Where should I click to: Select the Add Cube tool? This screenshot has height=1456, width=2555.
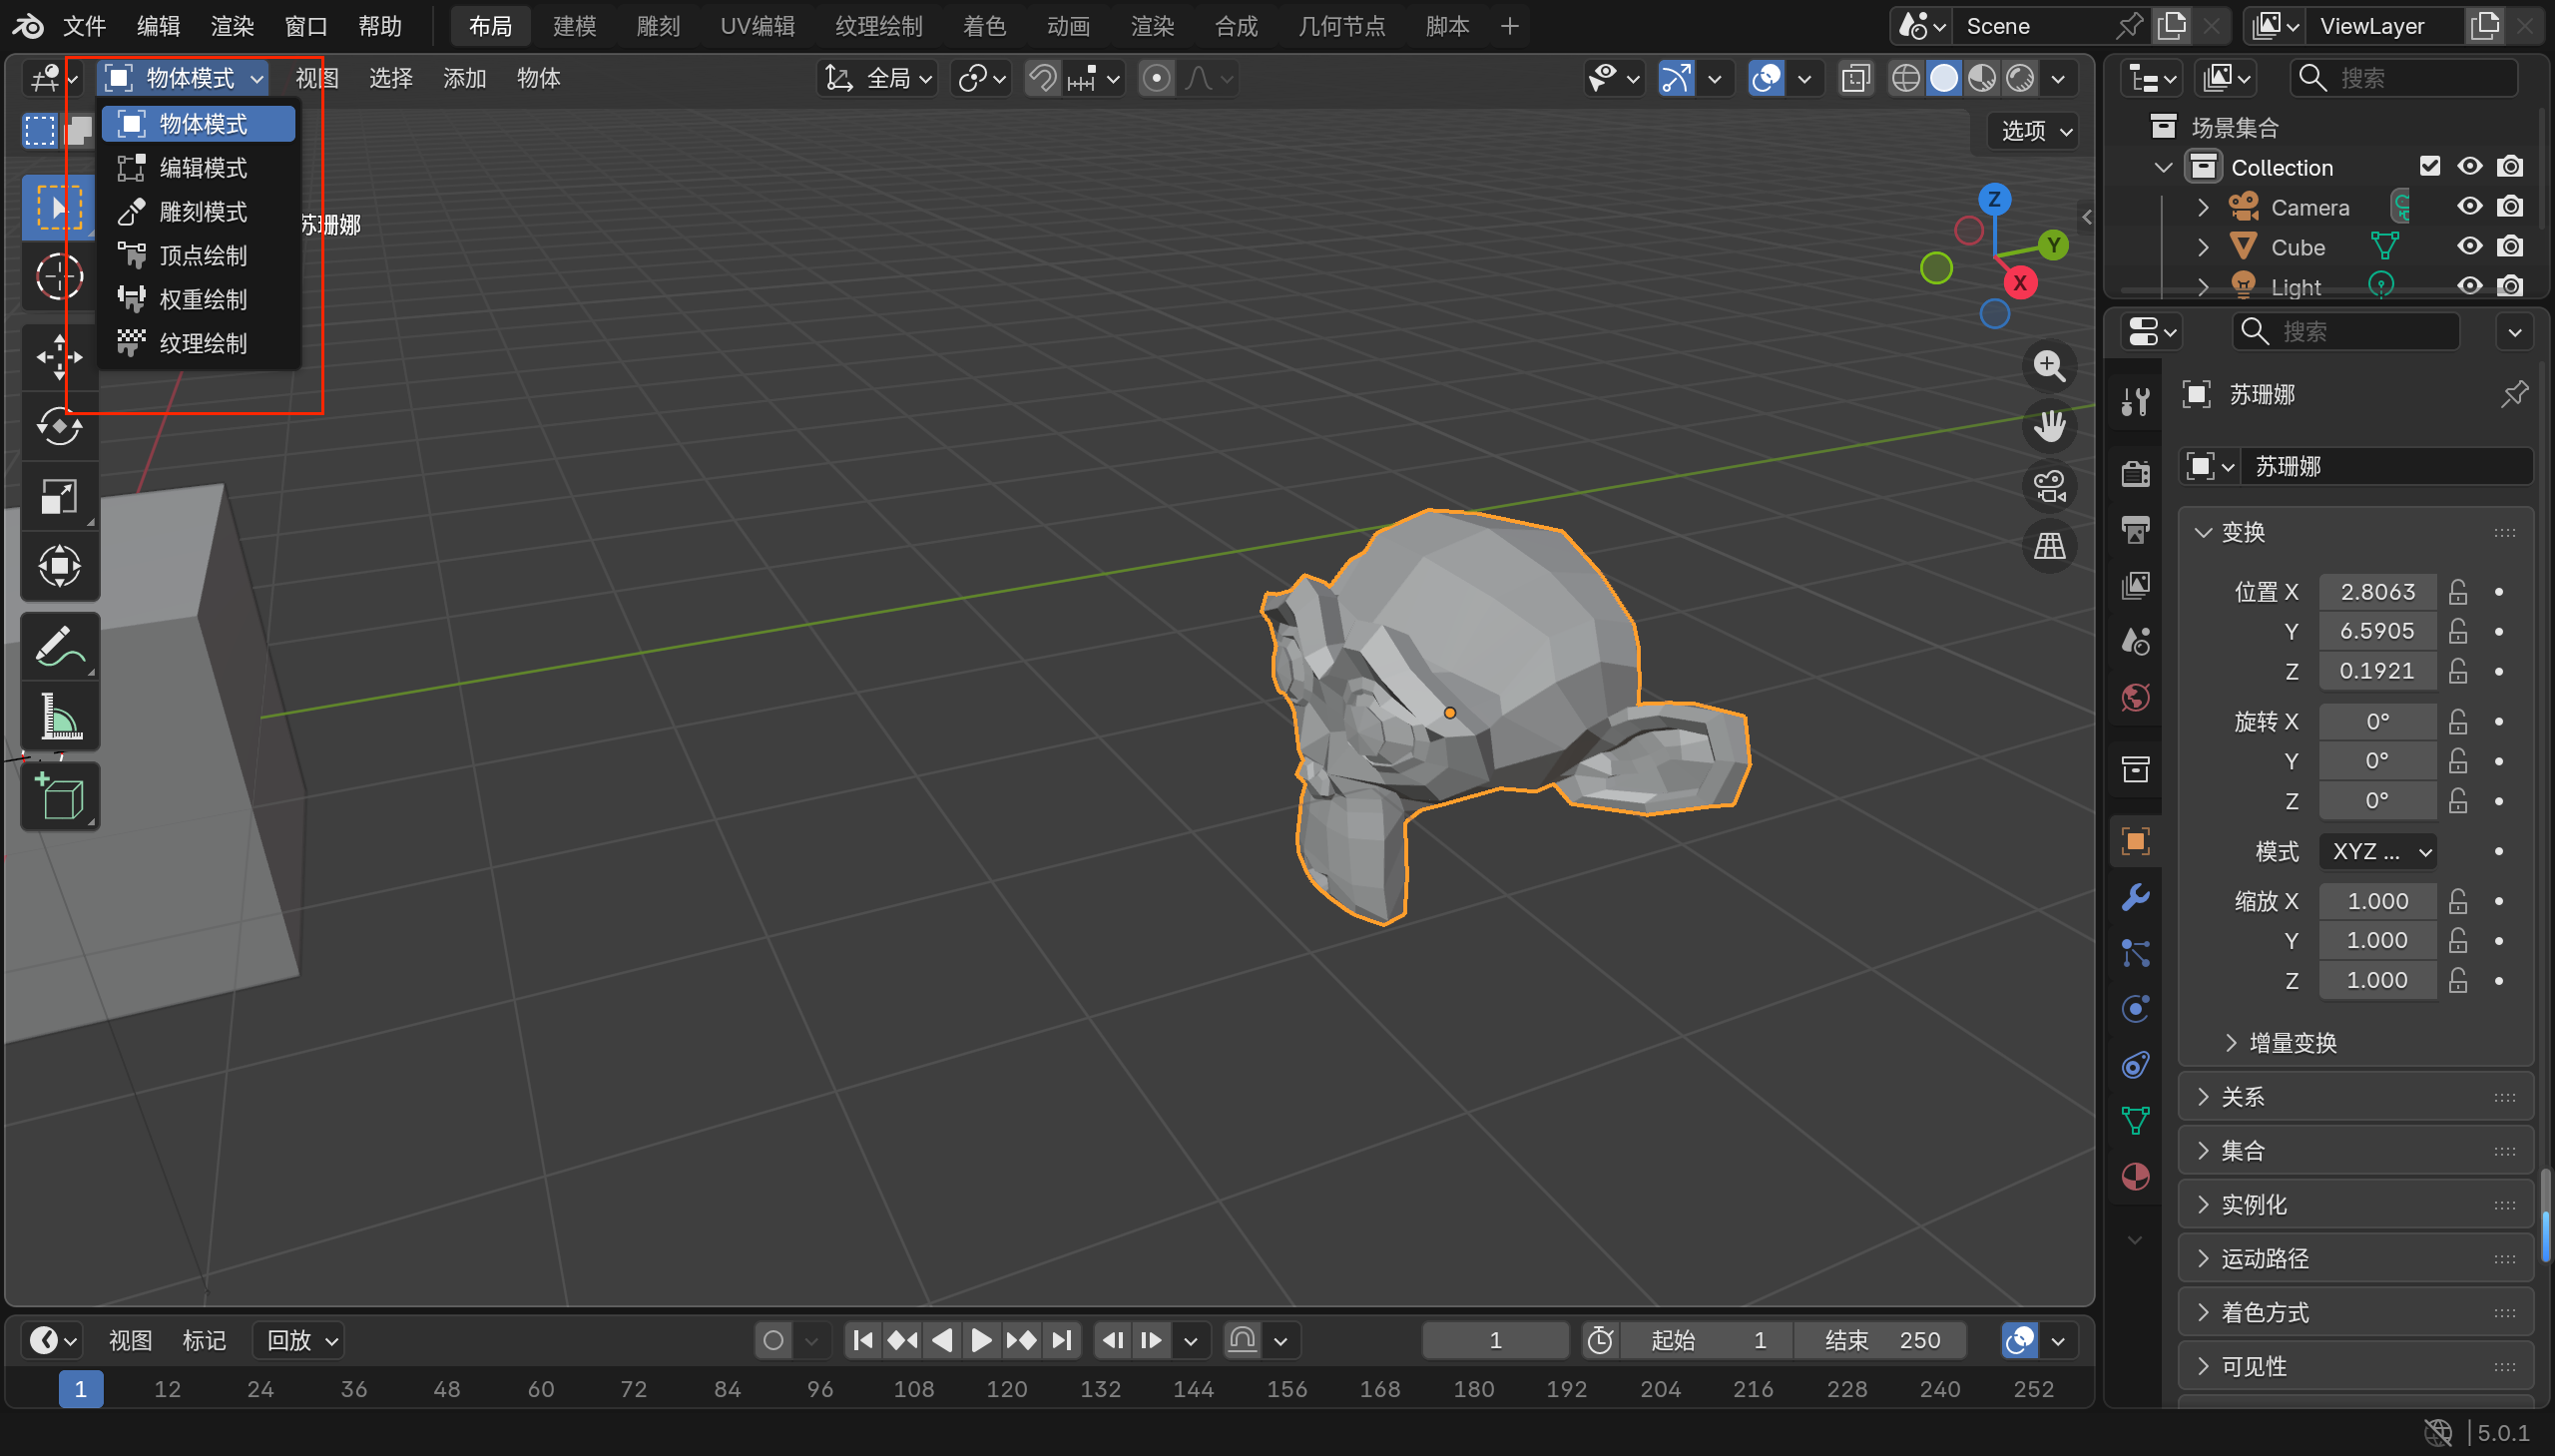tap(59, 797)
